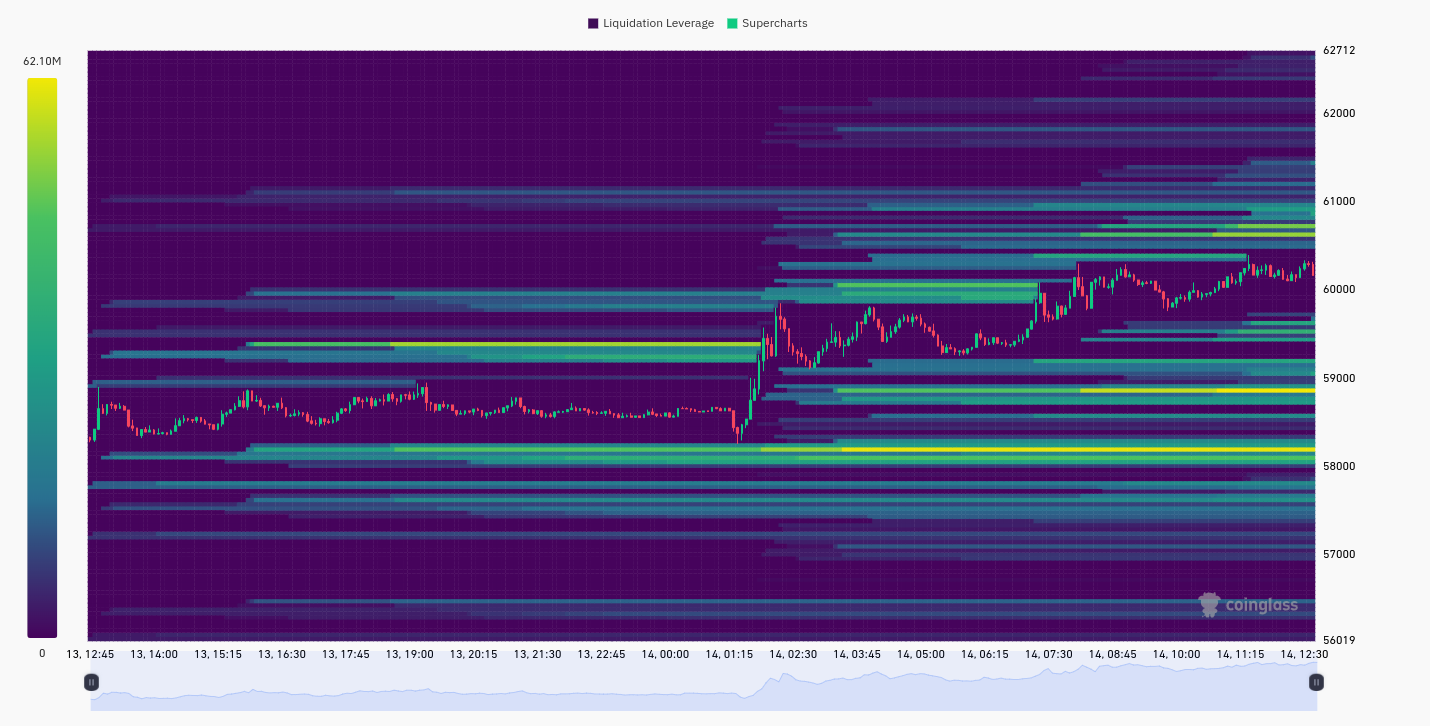Click the 57000 price axis label
The height and width of the screenshot is (726, 1430).
[x=1338, y=554]
